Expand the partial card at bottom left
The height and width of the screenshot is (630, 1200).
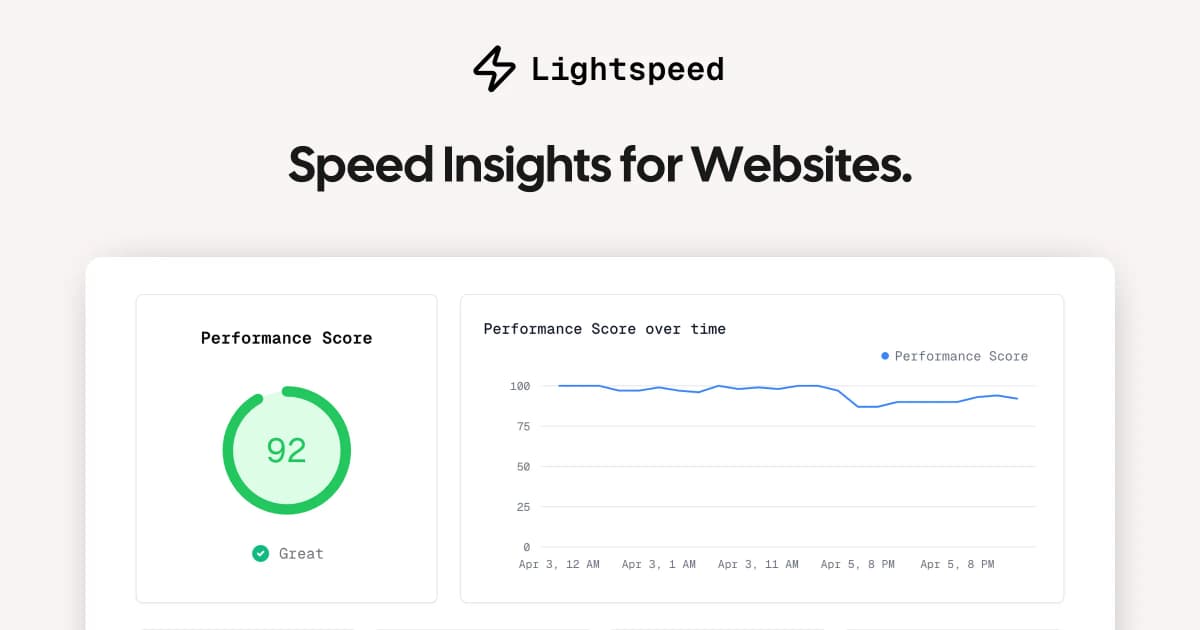[x=248, y=627]
